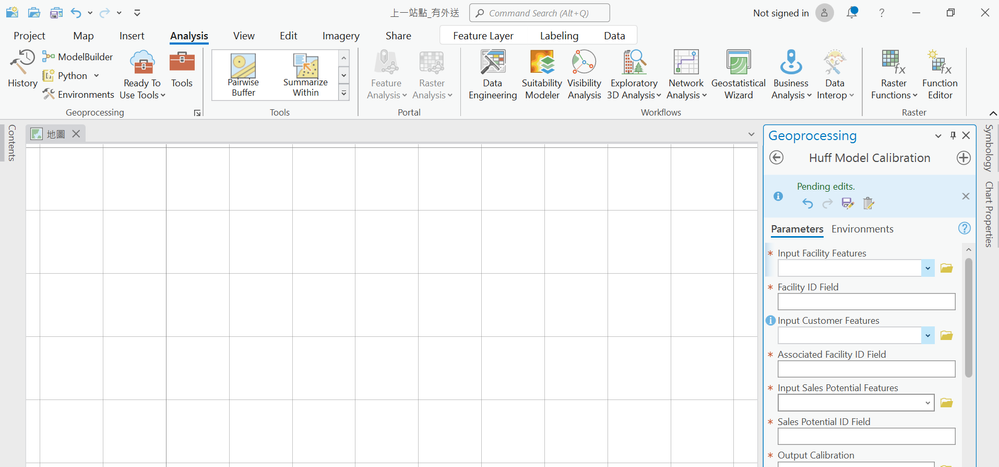
Task: Save pending edits icon
Action: [847, 203]
